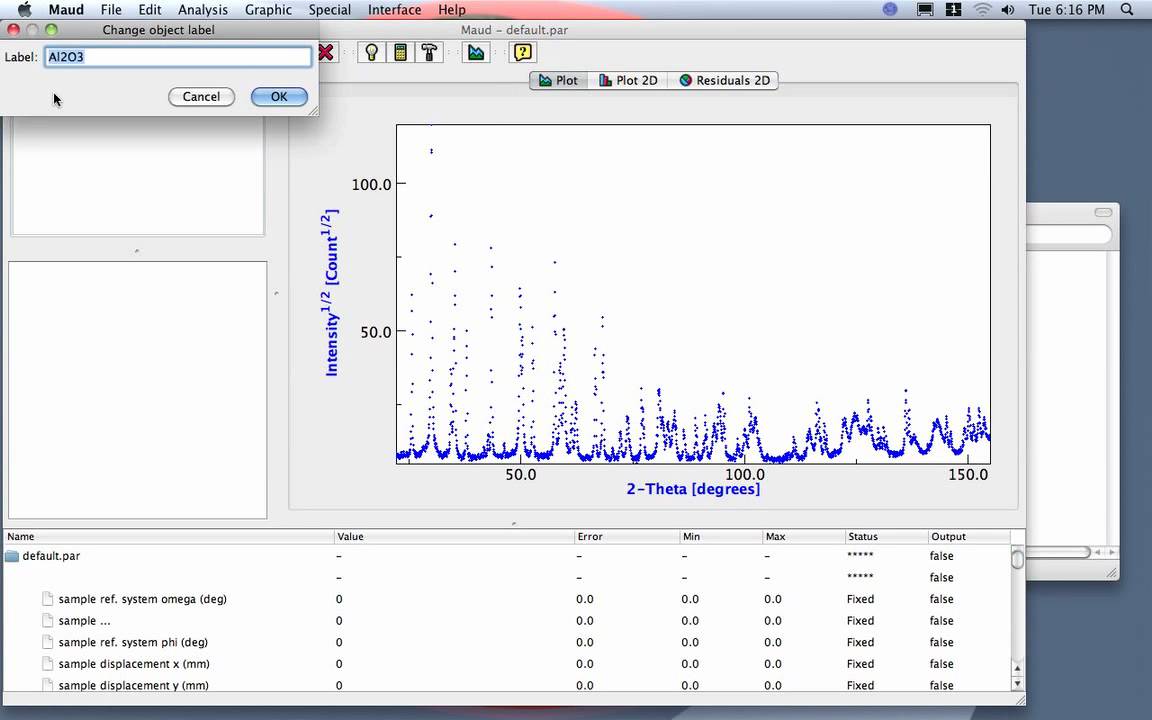Click false output value of default.par row
Image resolution: width=1152 pixels, height=720 pixels.
click(x=941, y=556)
